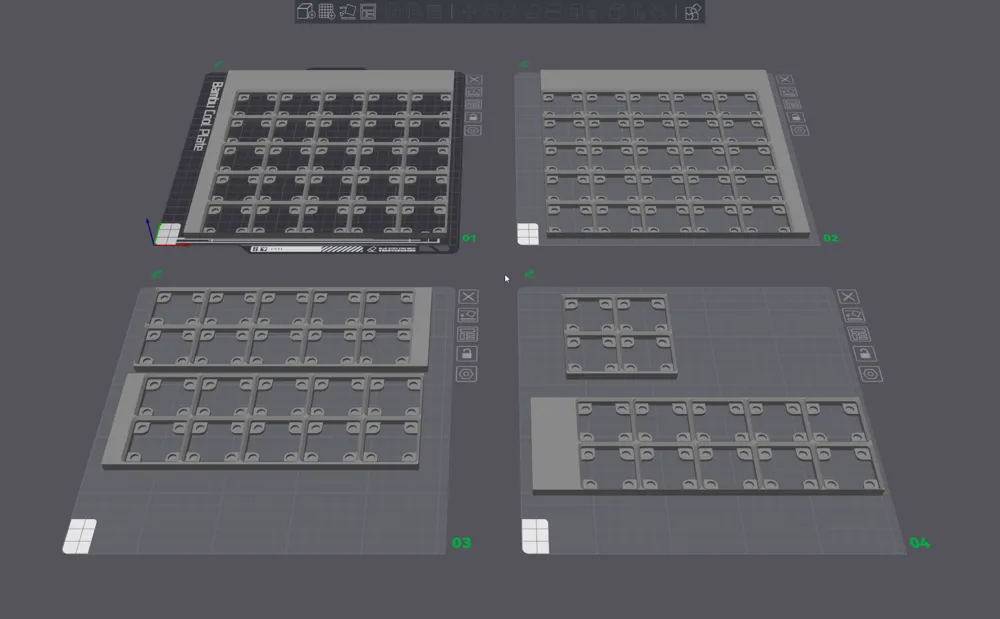Edit plate 04 using its pencil icon
1000x619 pixels.
point(856,313)
